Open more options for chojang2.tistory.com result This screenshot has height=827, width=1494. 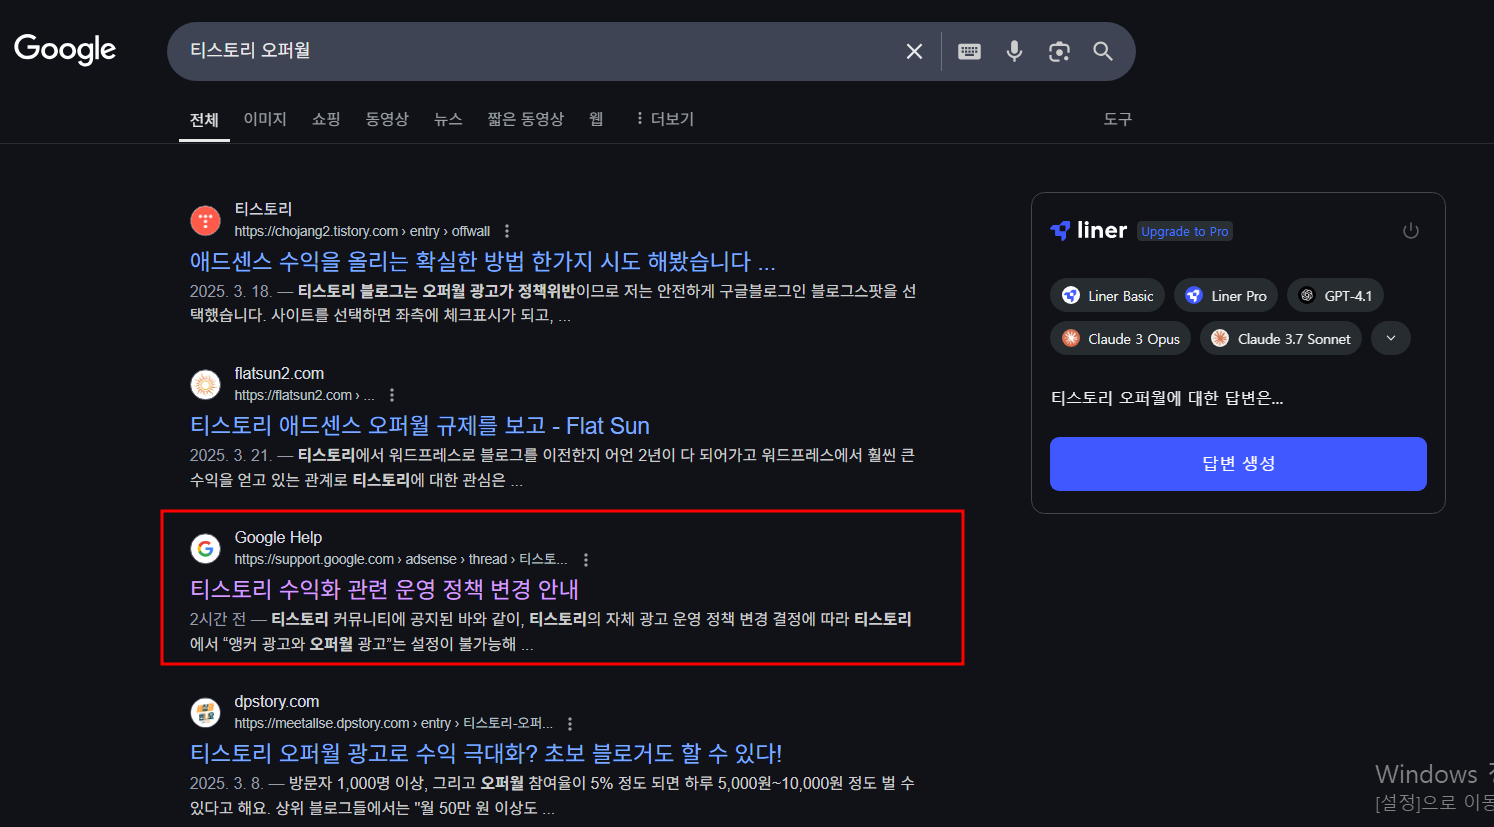point(507,231)
